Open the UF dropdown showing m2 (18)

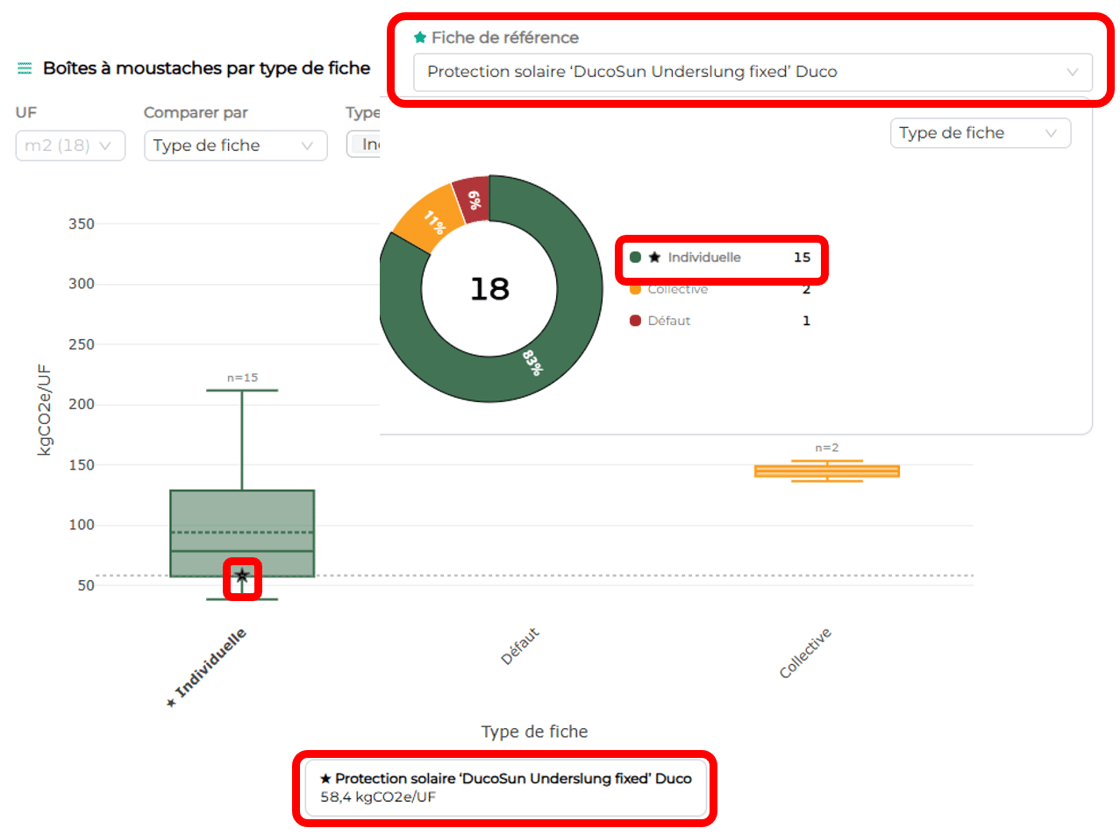(70, 146)
